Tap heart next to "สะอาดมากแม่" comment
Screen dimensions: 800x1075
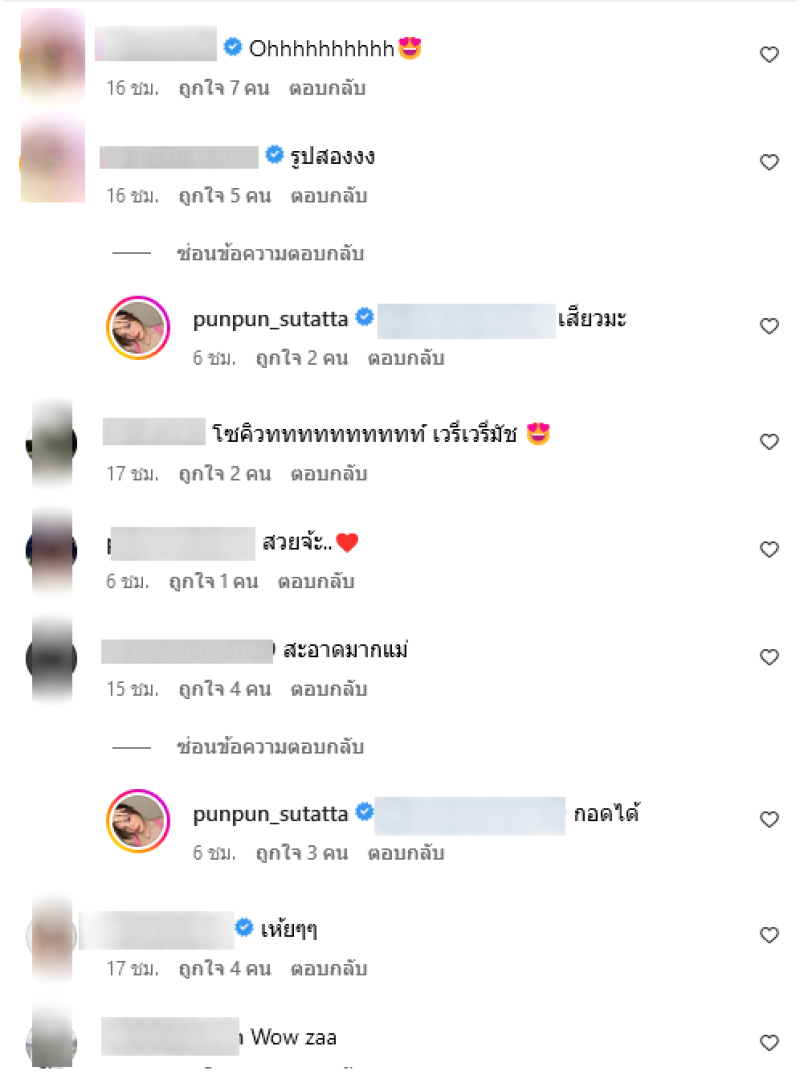(769, 657)
